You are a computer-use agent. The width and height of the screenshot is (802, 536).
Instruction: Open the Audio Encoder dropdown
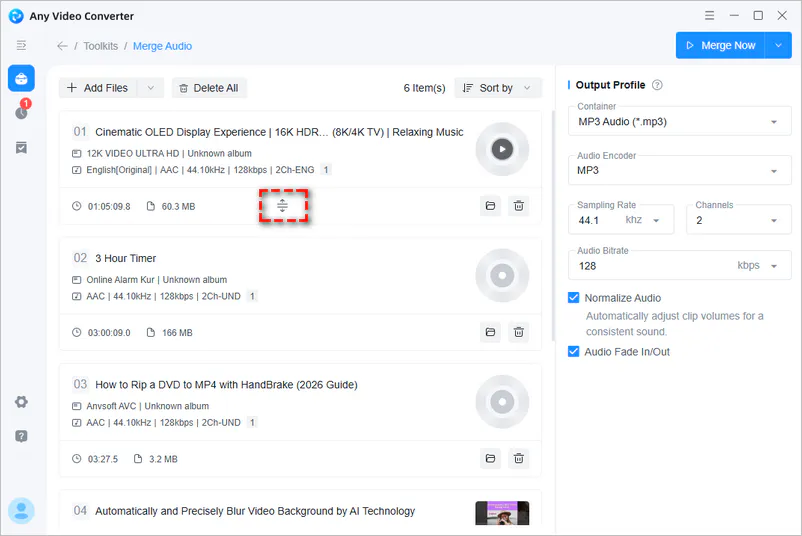(x=679, y=170)
